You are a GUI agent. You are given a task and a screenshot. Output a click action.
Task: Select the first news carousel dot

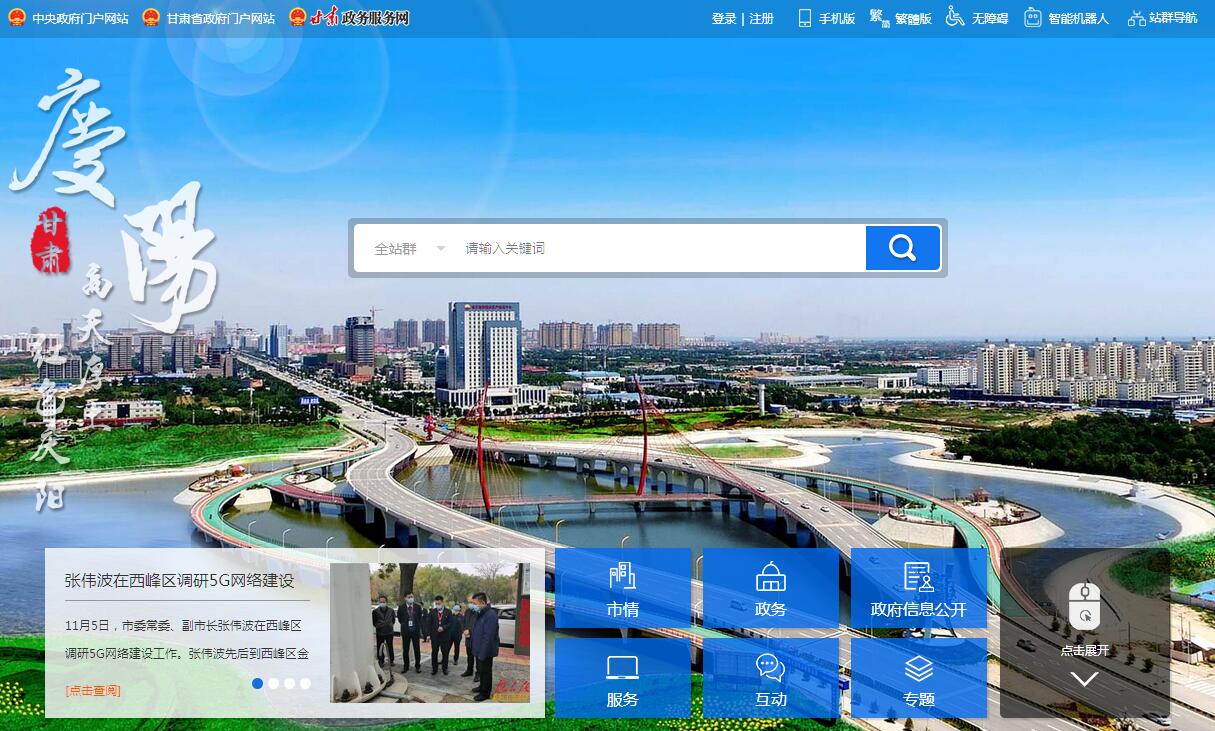tap(258, 684)
